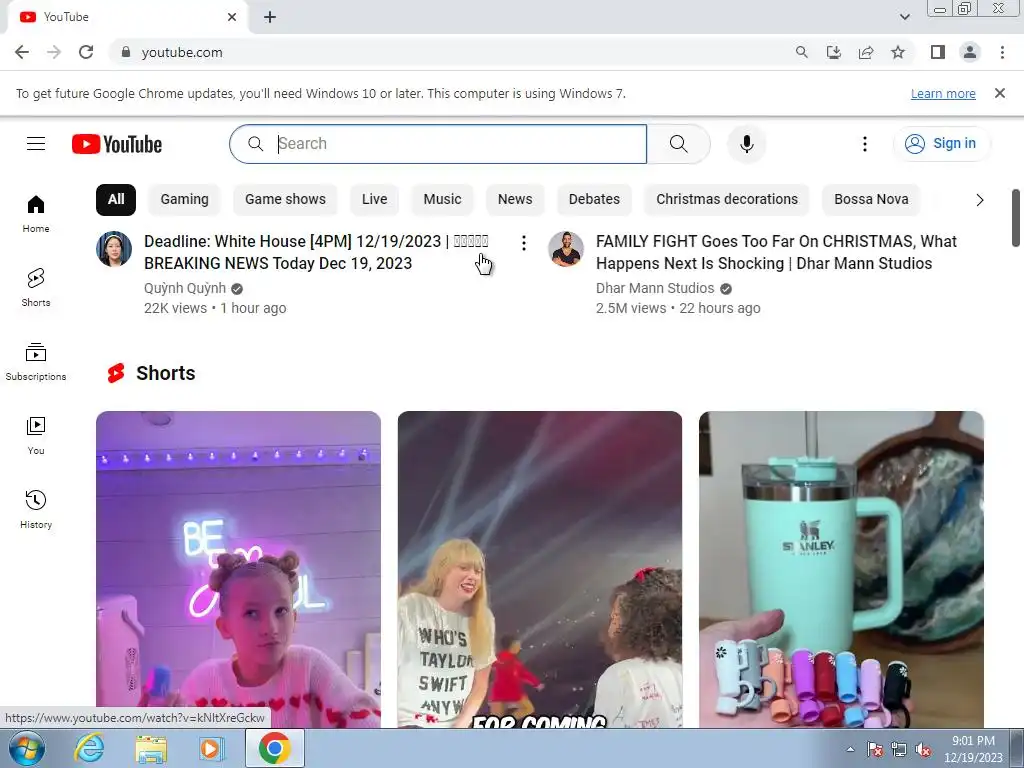Launch Internet Explorer from the taskbar
This screenshot has height=768, width=1024.
click(x=89, y=748)
